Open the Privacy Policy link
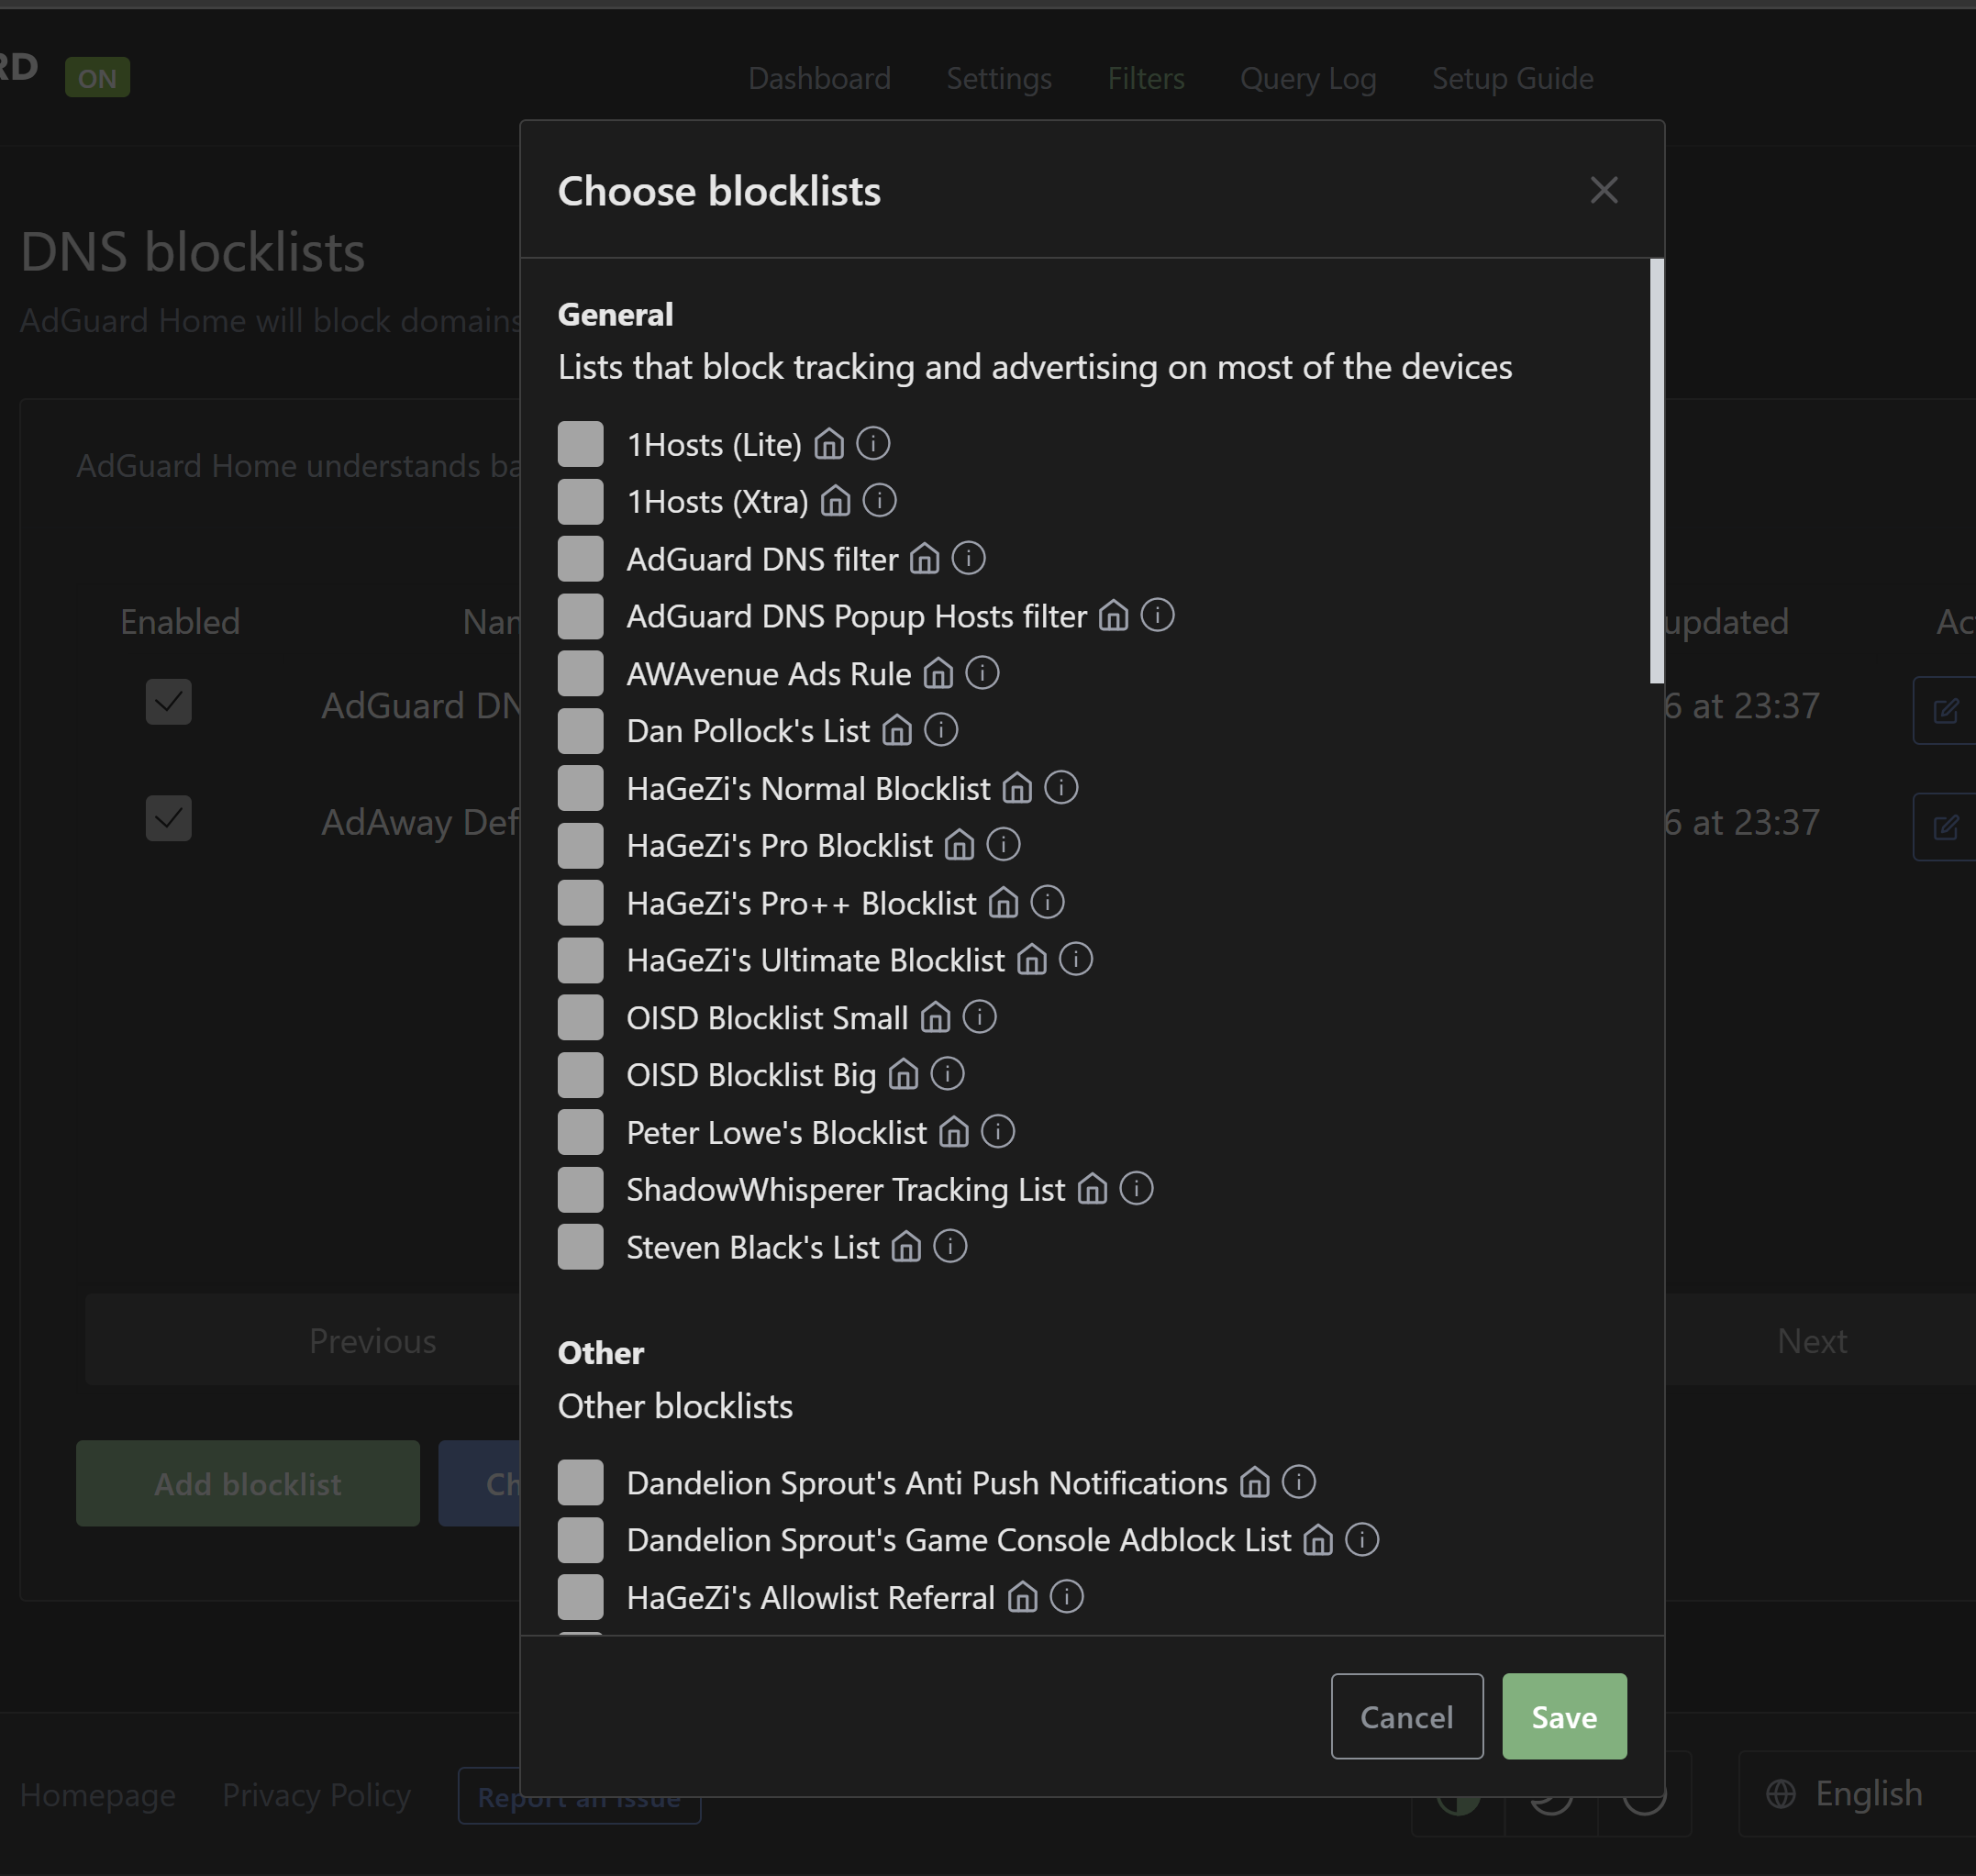This screenshot has width=1976, height=1876. click(316, 1795)
